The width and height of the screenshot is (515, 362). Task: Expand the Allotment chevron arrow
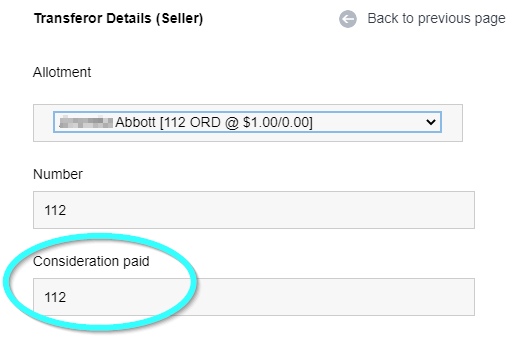[x=431, y=122]
